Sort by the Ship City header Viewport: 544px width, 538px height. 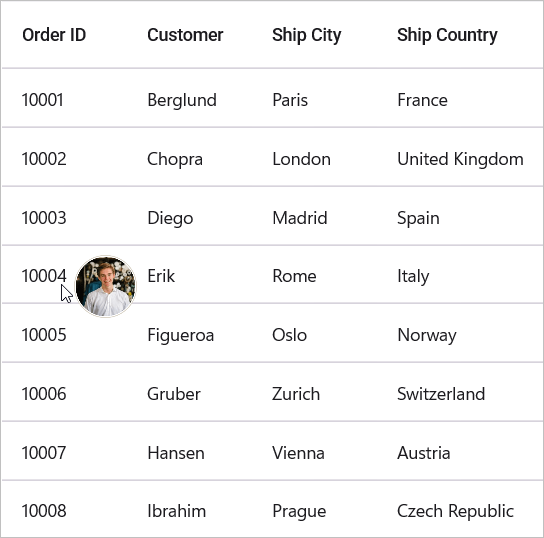coord(307,35)
